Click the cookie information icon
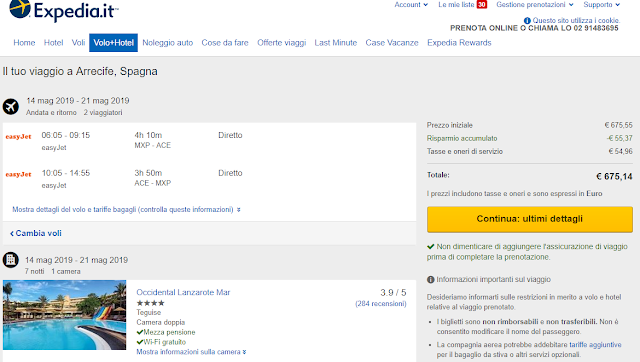The height and width of the screenshot is (362, 640). point(527,20)
